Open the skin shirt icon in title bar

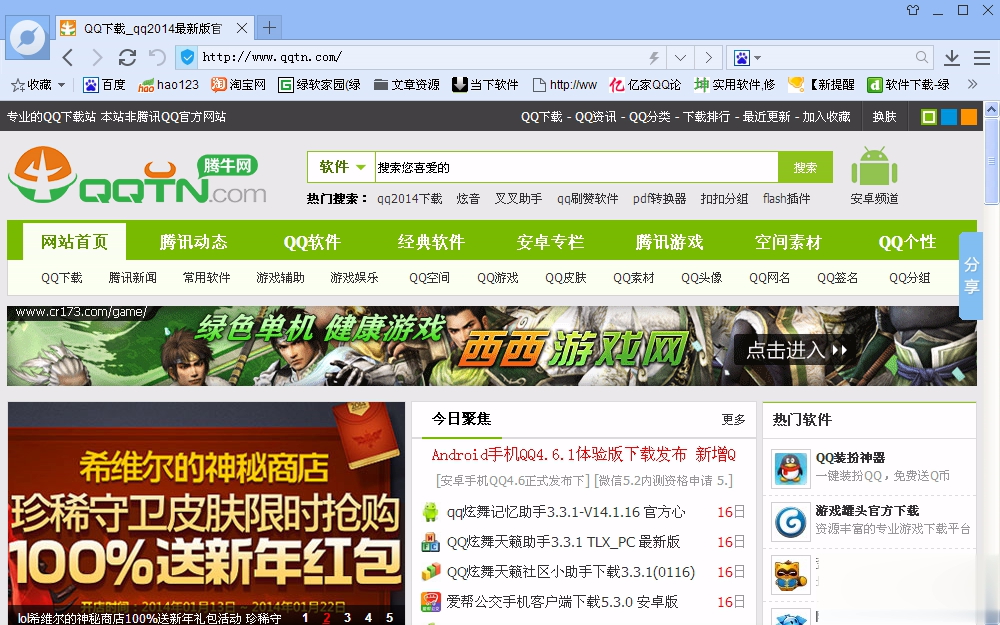tap(912, 10)
